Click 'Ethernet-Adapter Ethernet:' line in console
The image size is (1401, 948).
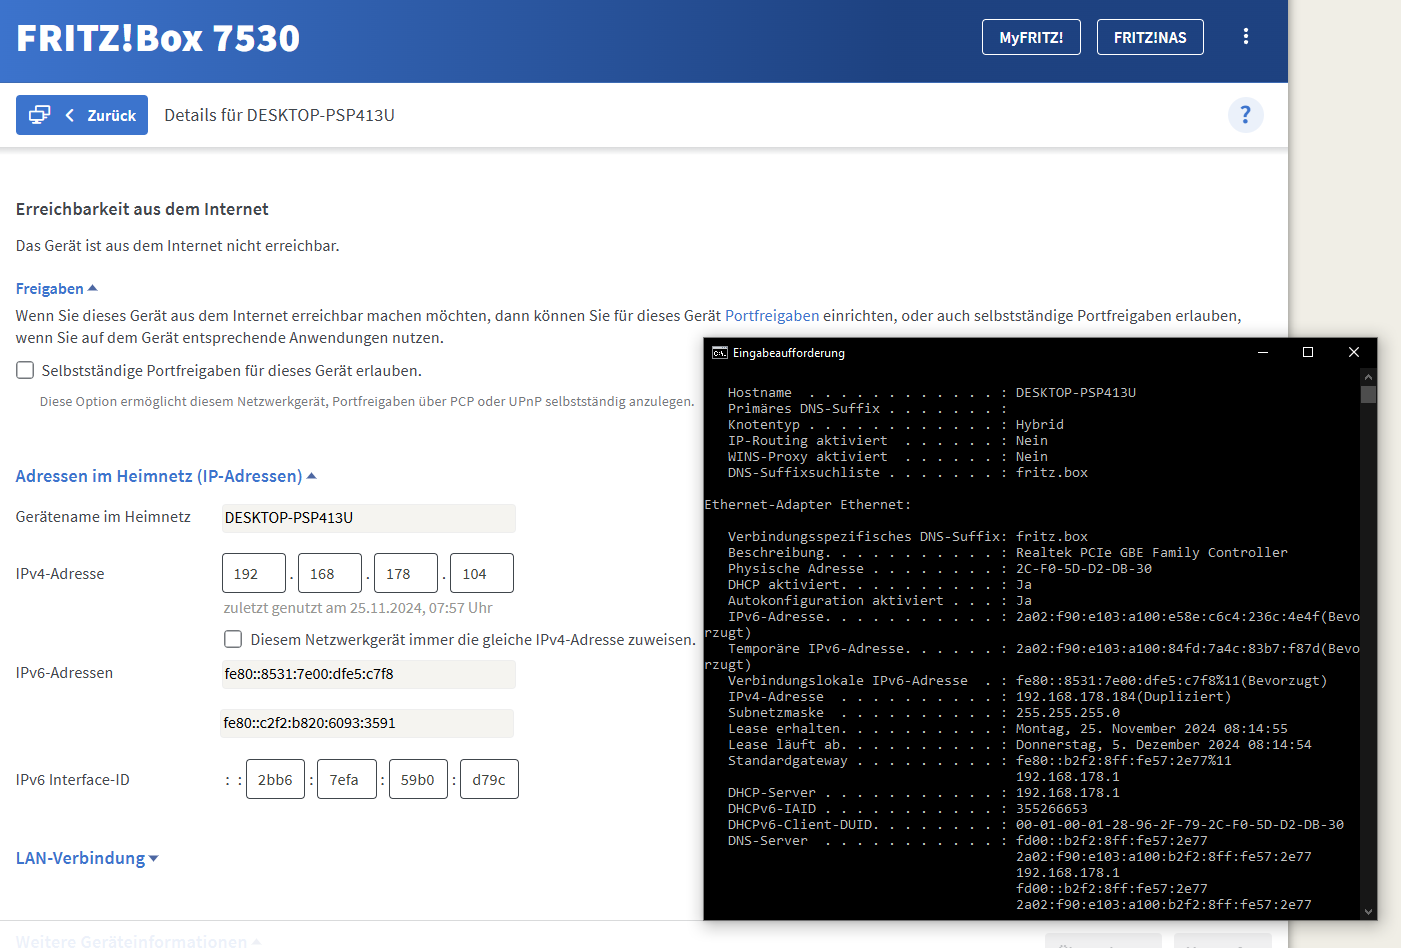pos(808,504)
